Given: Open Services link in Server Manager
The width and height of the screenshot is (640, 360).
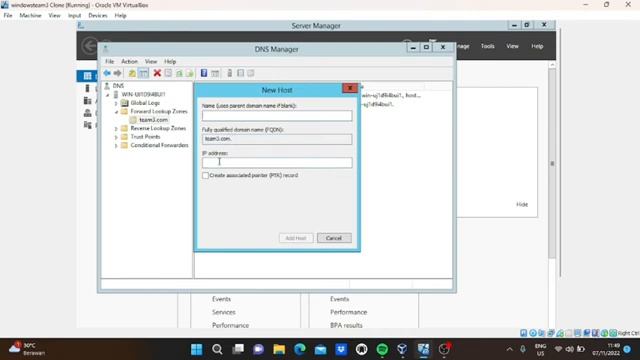Looking at the screenshot, I should 224,312.
